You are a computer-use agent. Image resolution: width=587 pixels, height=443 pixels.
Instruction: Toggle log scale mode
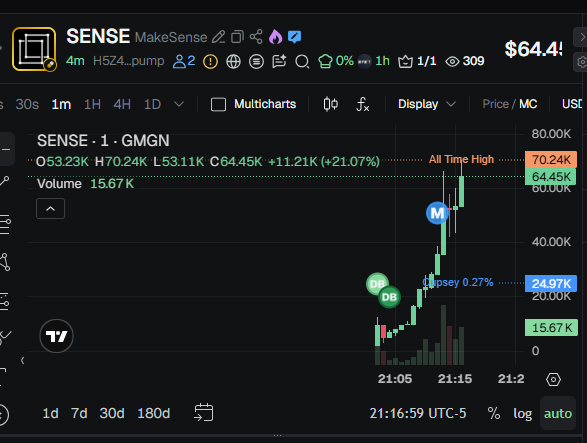click(523, 413)
